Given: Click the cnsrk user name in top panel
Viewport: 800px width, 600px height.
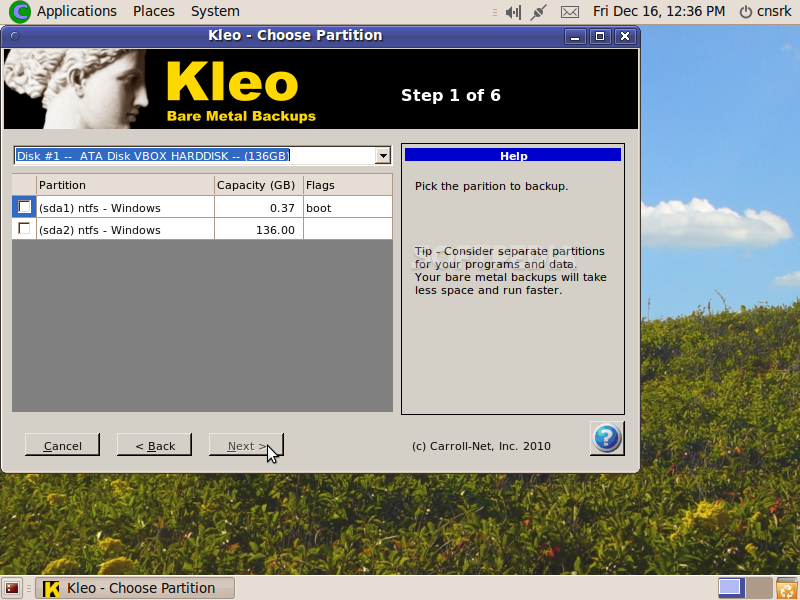Looking at the screenshot, I should pyautogui.click(x=774, y=11).
